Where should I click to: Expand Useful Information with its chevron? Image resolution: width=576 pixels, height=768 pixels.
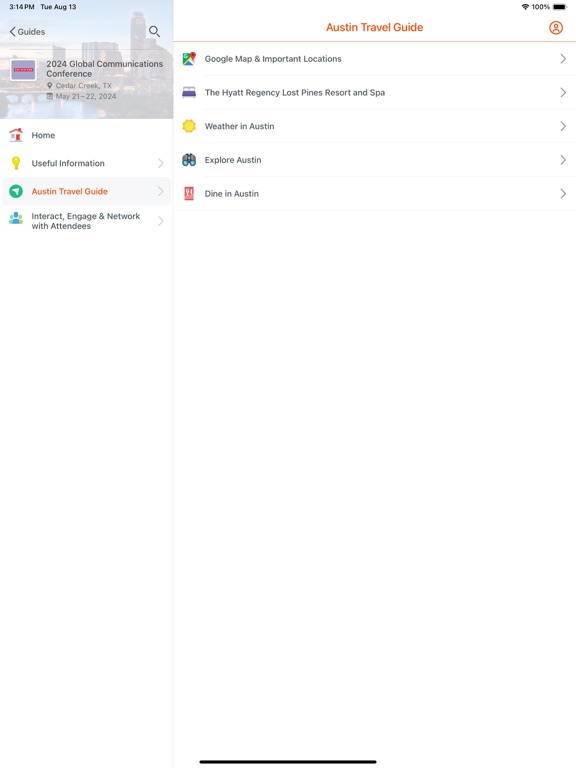click(x=161, y=163)
